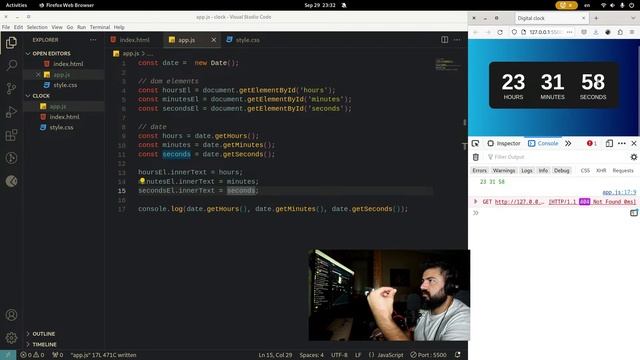The width and height of the screenshot is (640, 360).
Task: Open the Accounts icon in activity bar
Action: pyautogui.click(x=11, y=315)
